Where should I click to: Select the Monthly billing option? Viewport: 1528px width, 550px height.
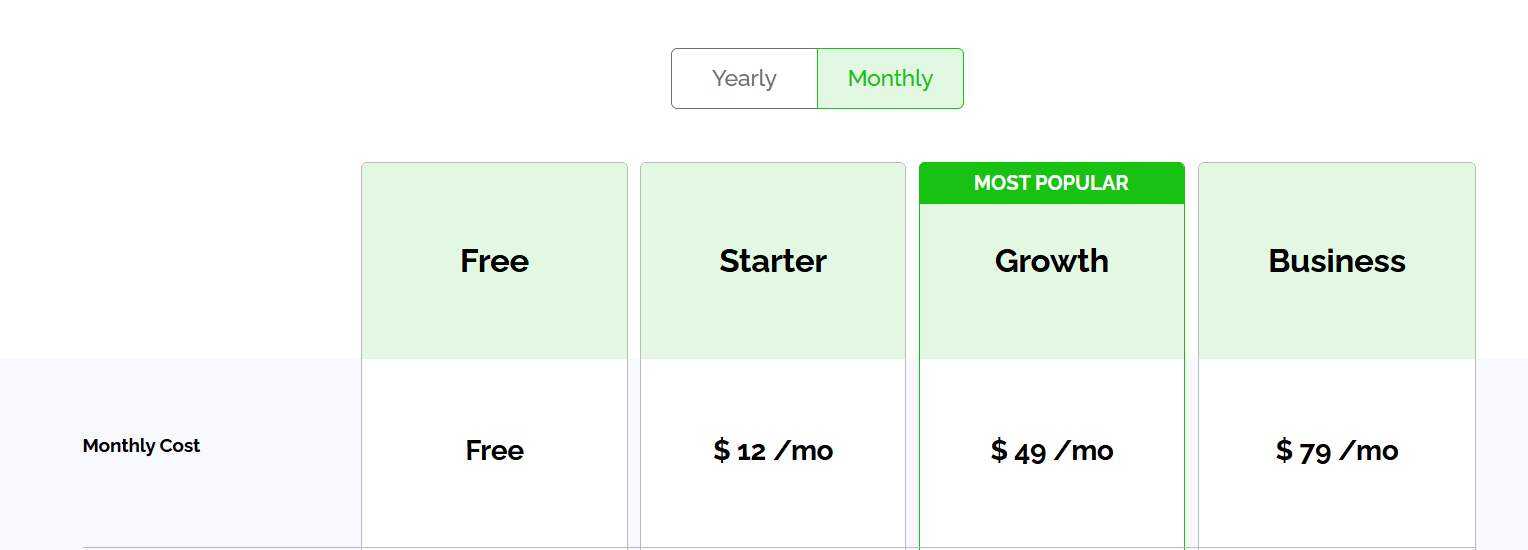pos(890,78)
